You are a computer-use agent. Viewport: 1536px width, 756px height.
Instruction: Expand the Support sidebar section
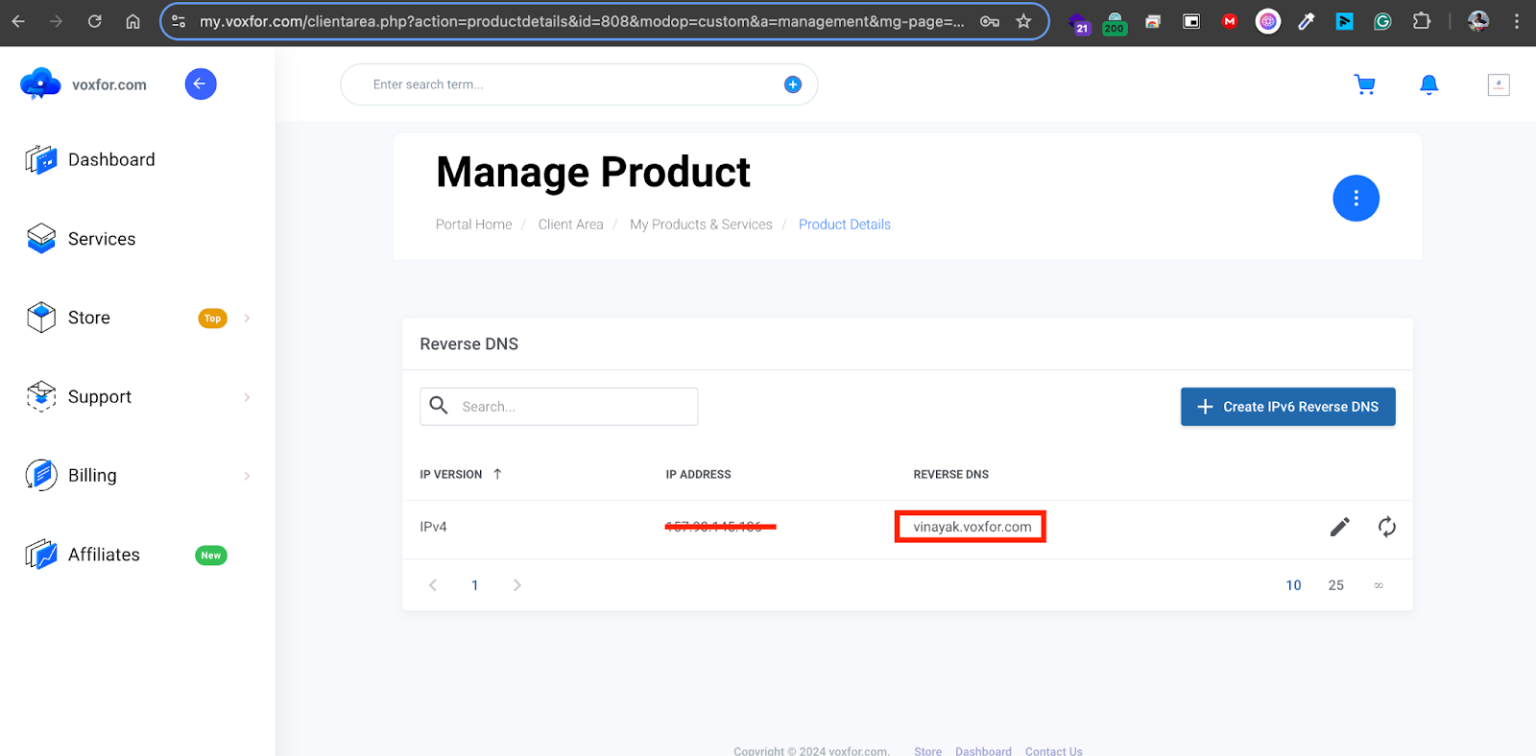pyautogui.click(x=99, y=397)
